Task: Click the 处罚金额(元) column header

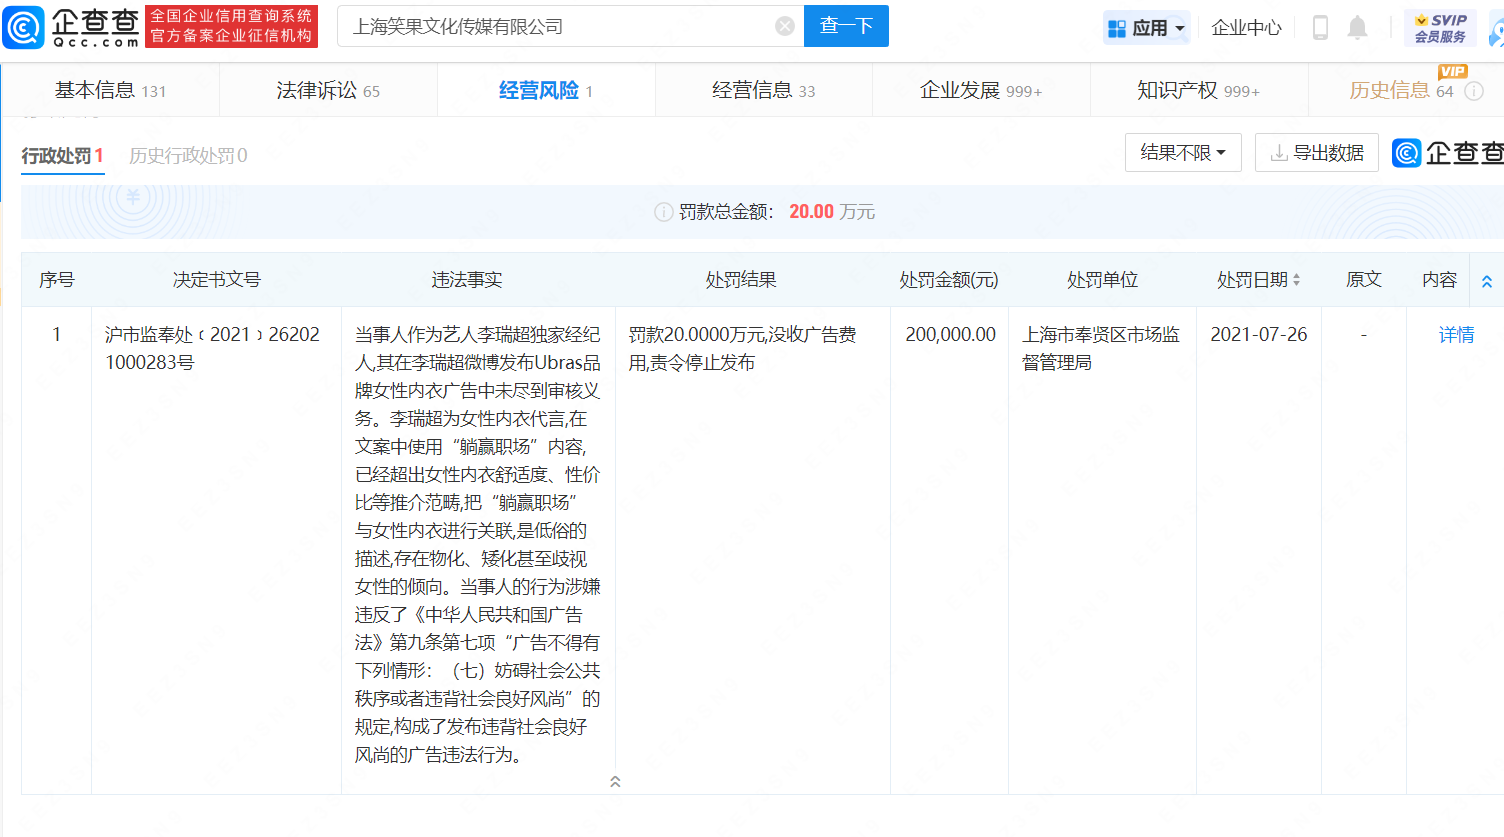Action: [x=949, y=280]
